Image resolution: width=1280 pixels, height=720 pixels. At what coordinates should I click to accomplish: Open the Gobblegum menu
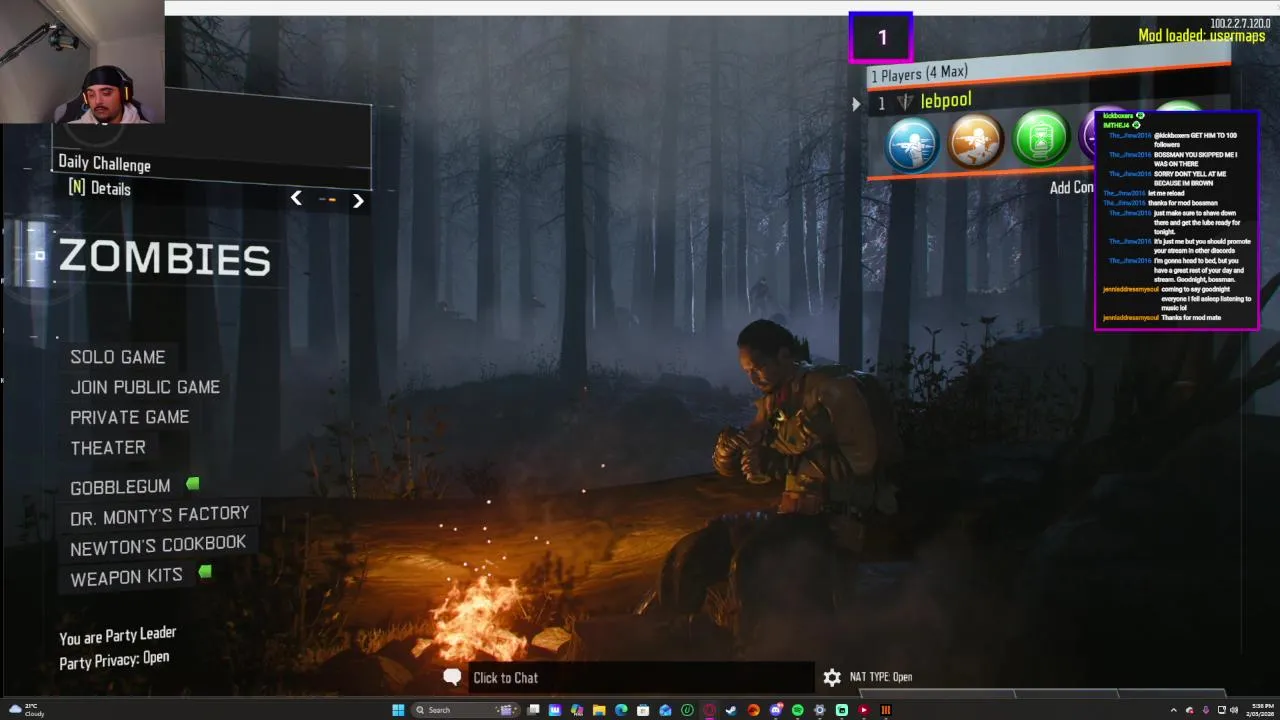point(120,487)
